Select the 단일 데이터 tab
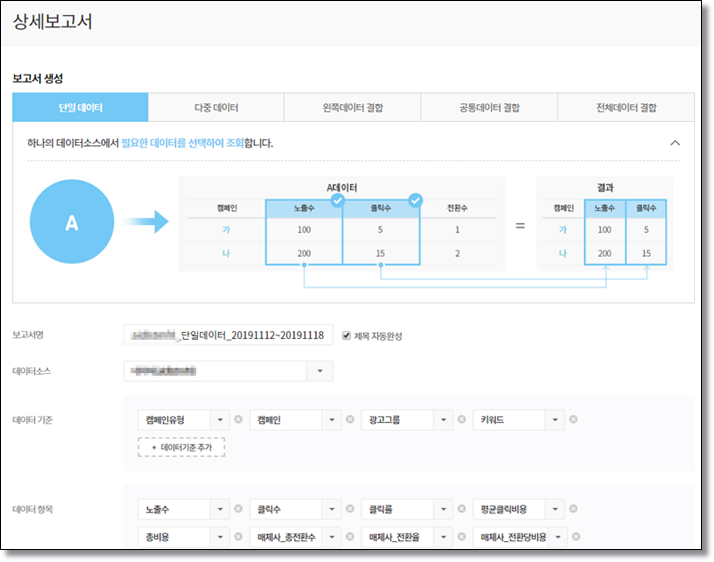 click(x=80, y=107)
